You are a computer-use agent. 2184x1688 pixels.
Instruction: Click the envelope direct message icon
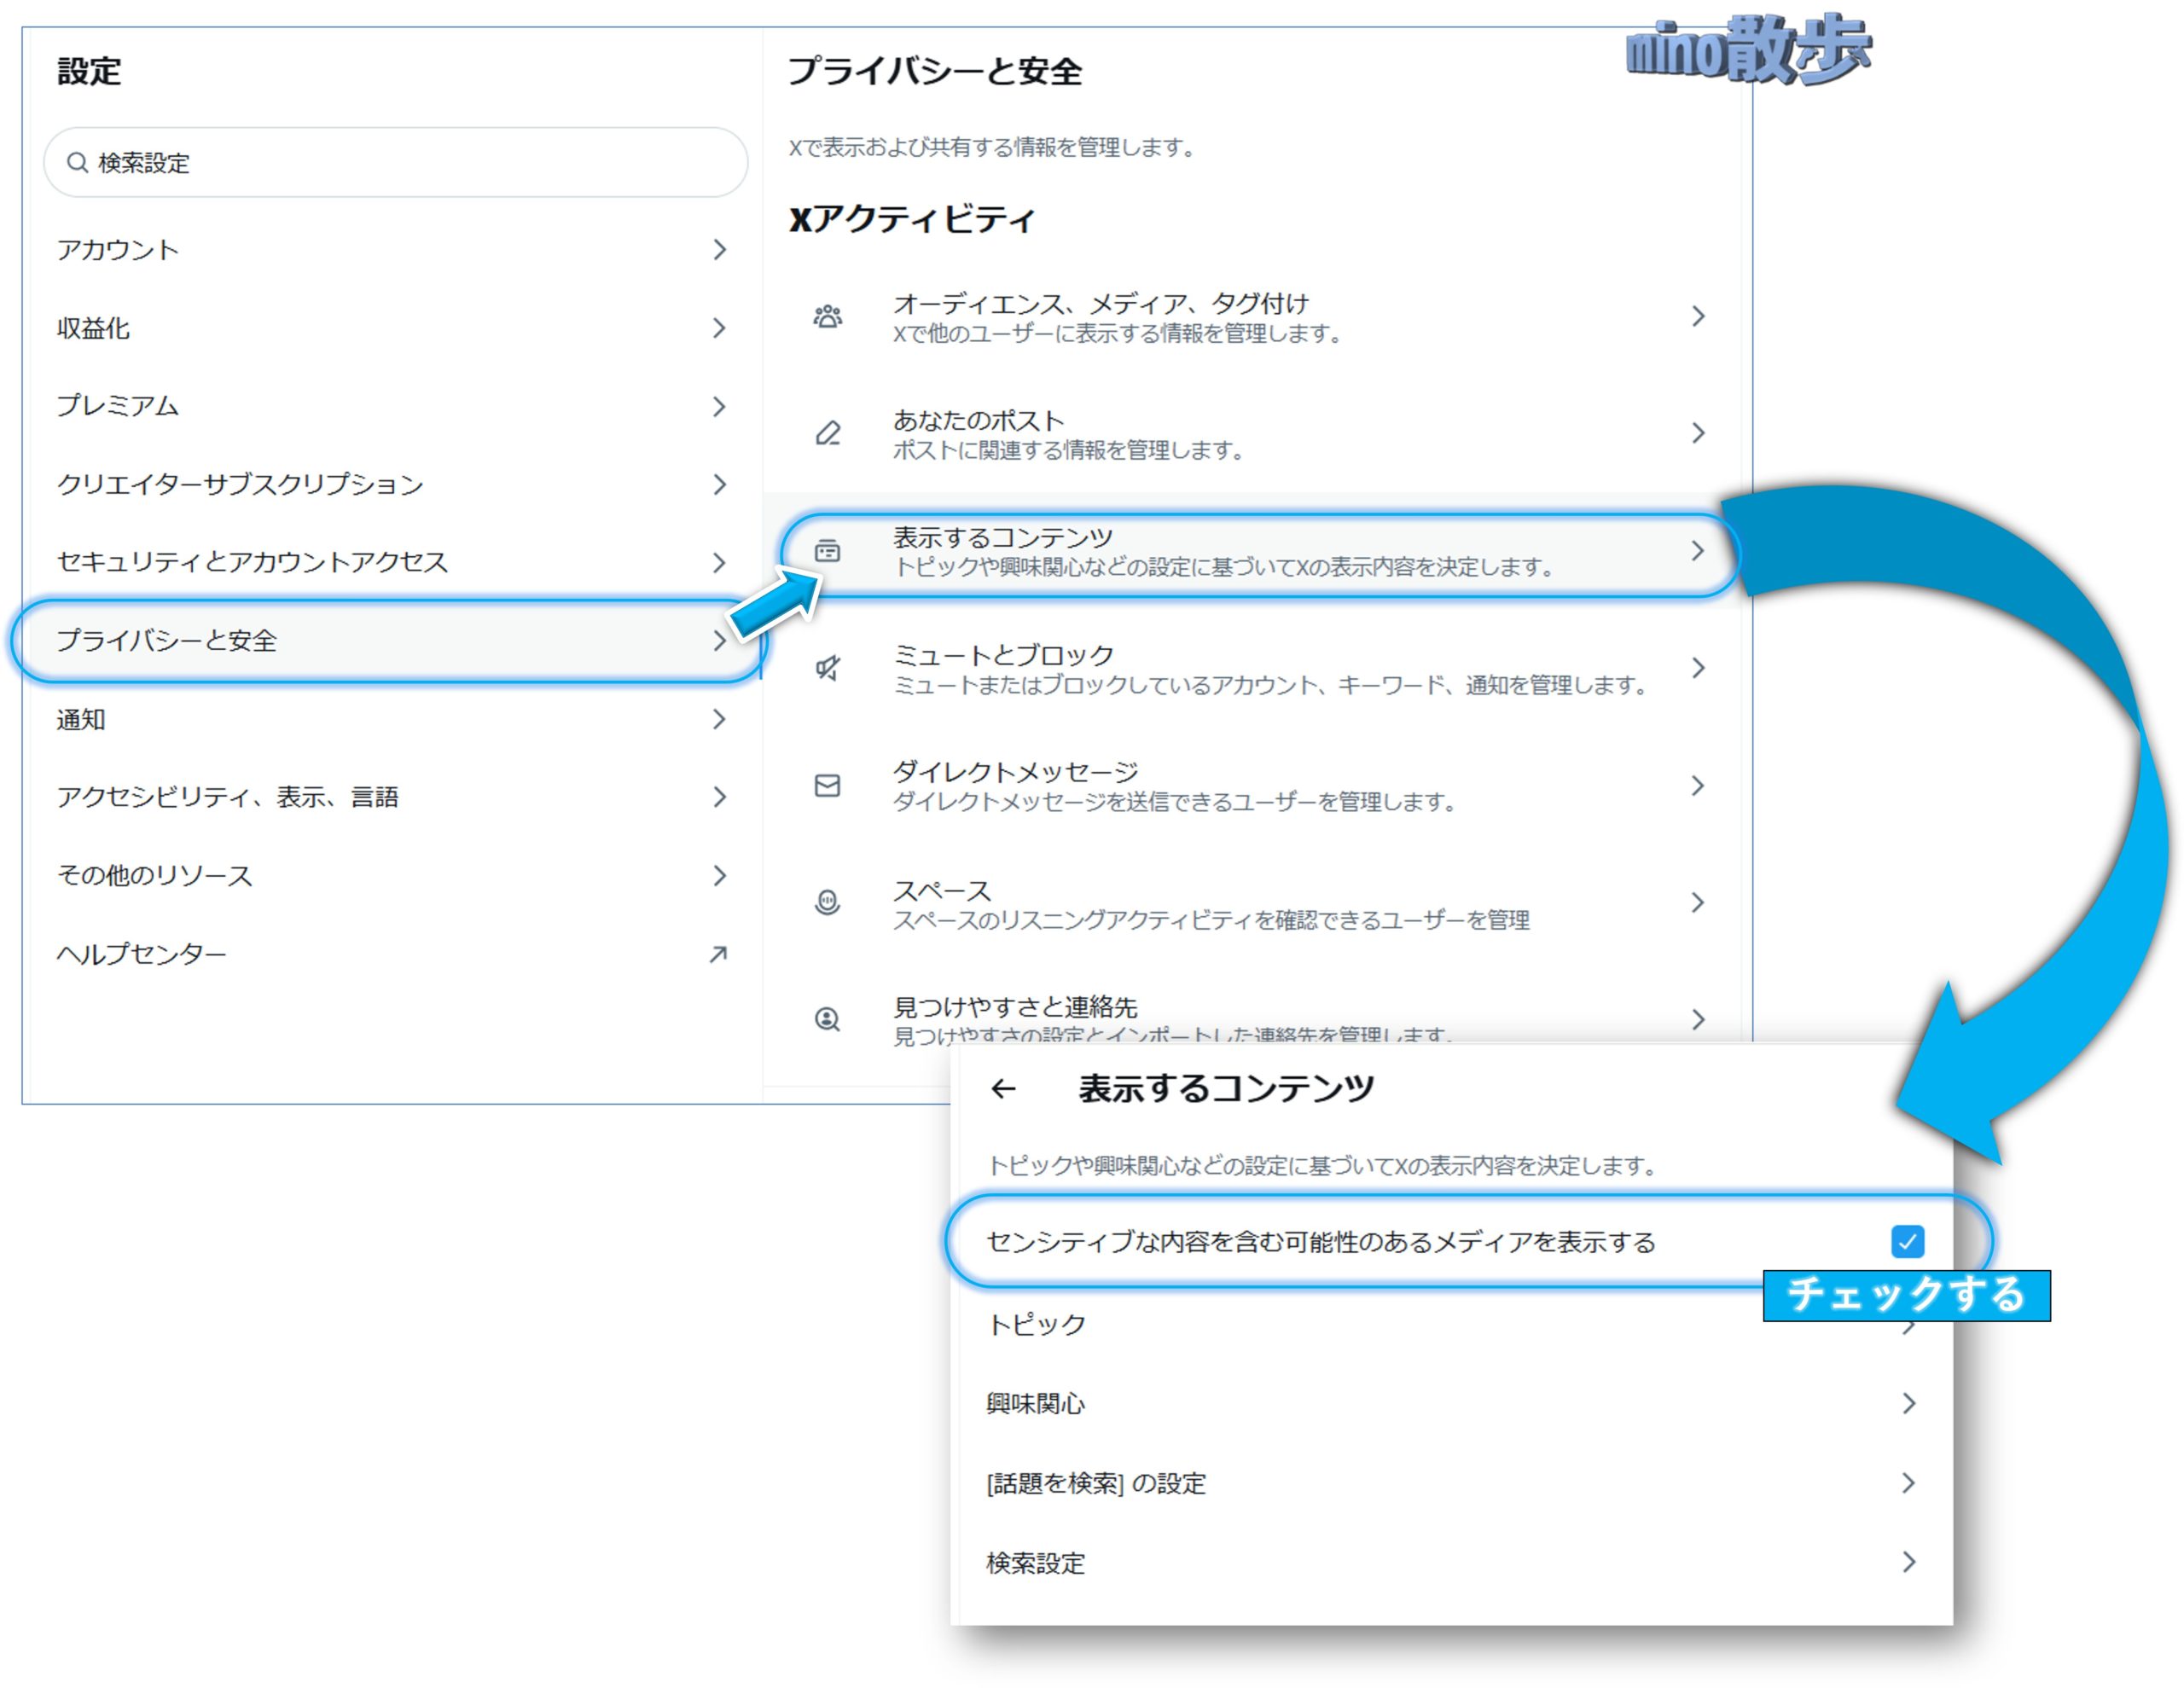click(x=827, y=786)
